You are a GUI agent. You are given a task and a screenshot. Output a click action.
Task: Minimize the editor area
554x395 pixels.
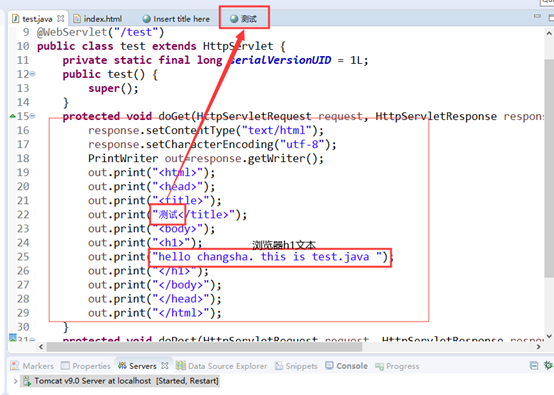pos(537,16)
